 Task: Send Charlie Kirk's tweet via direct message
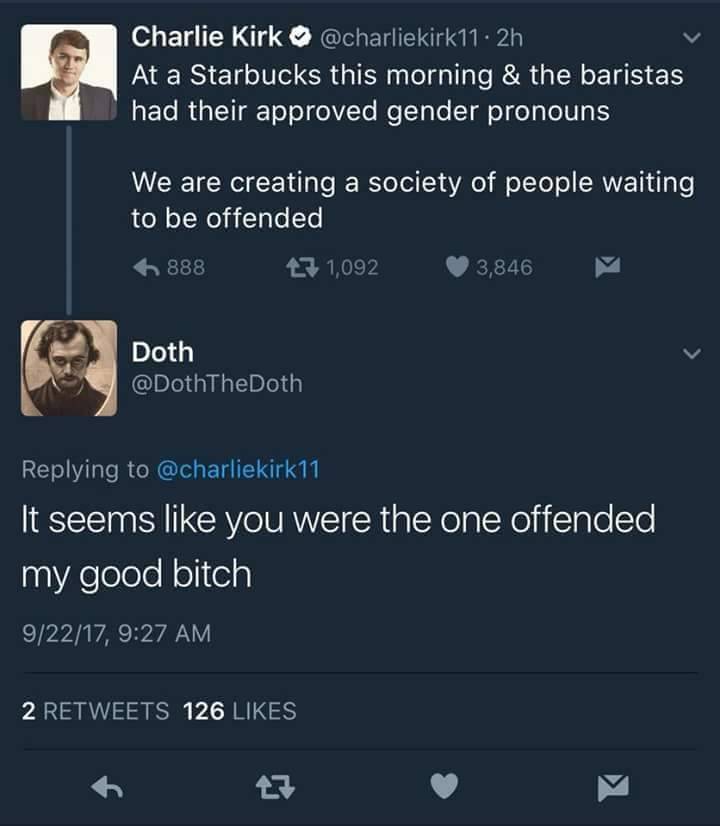coord(607,267)
